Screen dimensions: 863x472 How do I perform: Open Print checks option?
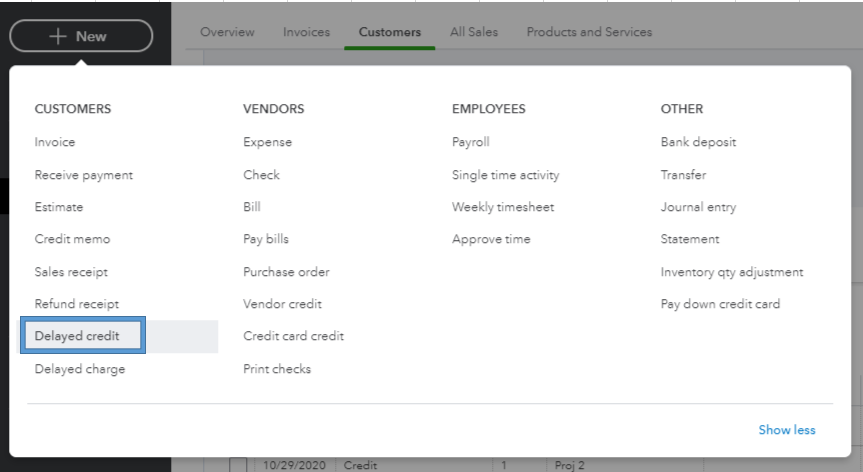[x=277, y=369]
